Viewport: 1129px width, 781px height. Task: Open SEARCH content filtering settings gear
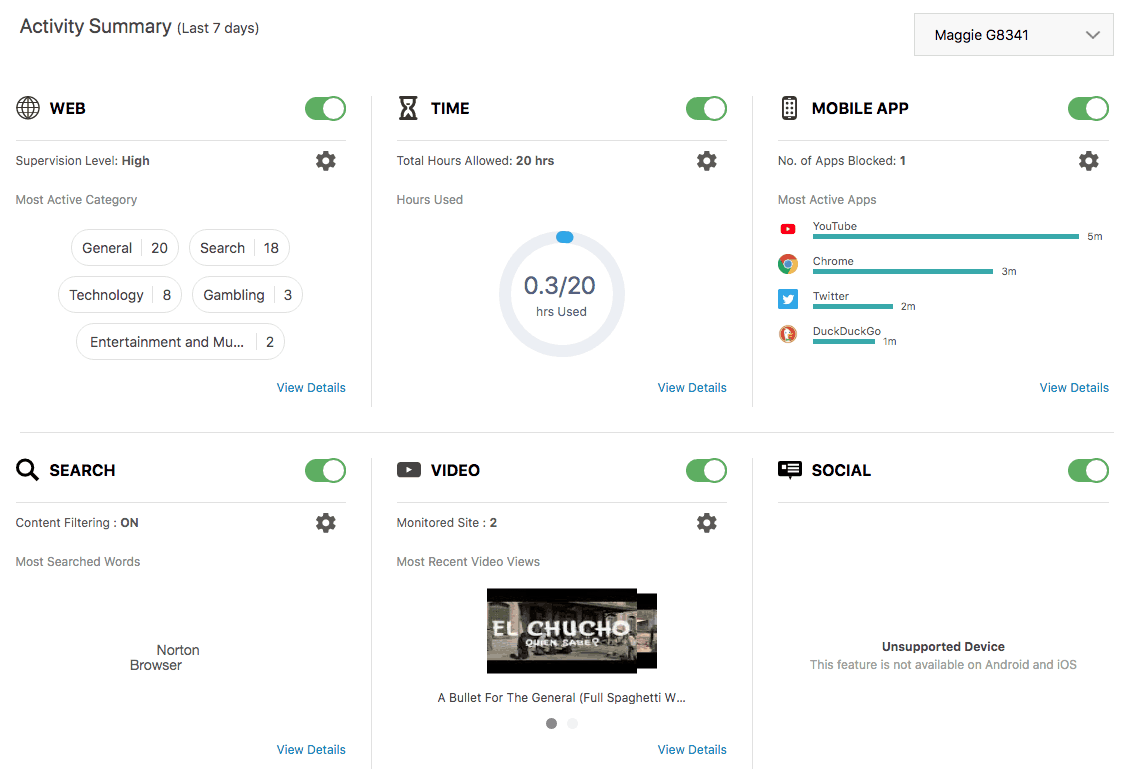(x=325, y=522)
